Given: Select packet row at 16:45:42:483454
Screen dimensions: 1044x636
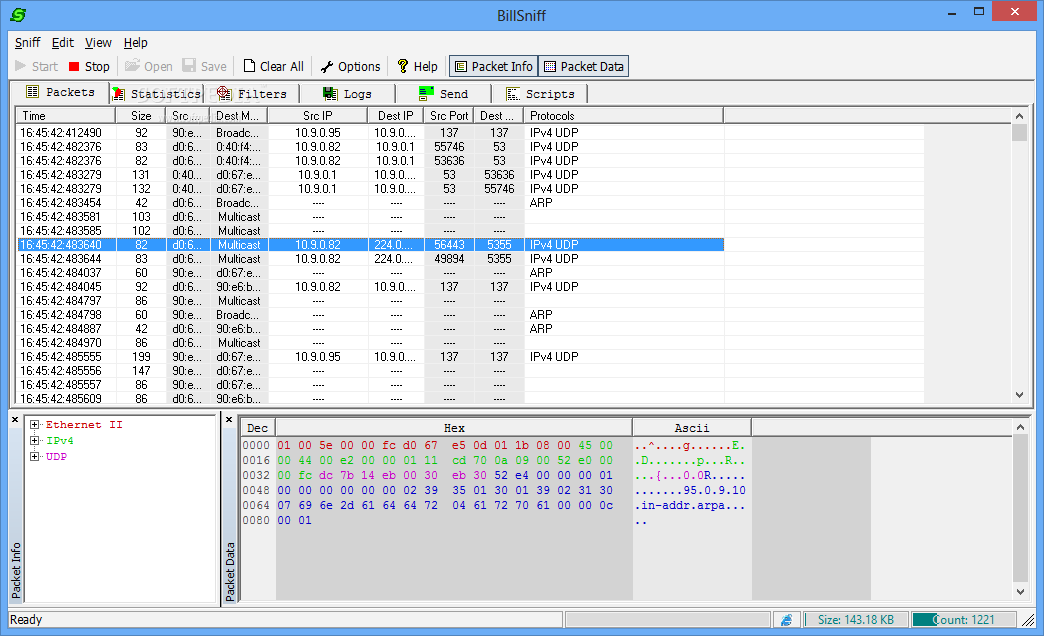Looking at the screenshot, I should point(370,202).
